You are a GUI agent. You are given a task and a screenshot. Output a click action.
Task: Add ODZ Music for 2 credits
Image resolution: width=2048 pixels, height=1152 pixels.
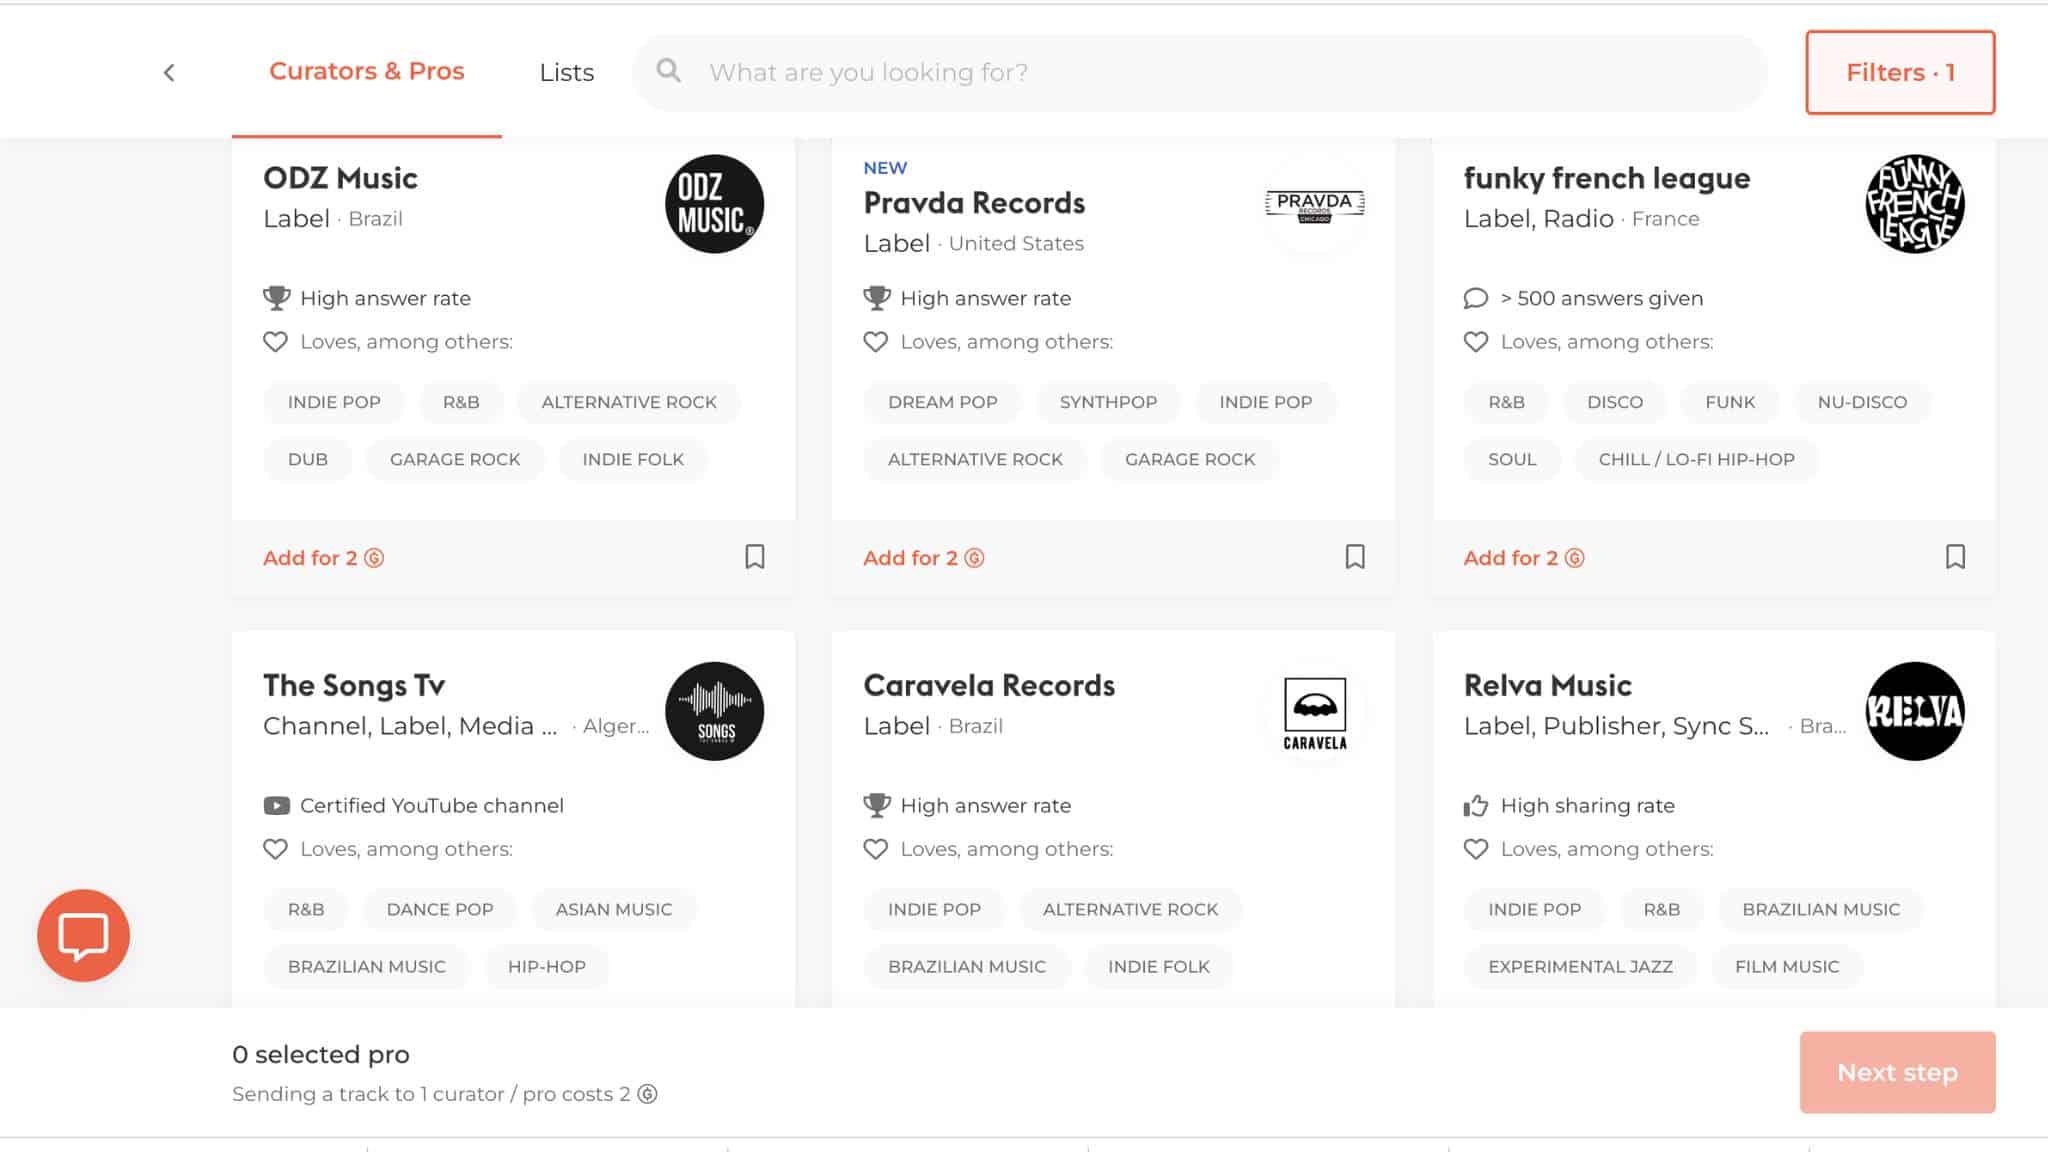point(323,558)
